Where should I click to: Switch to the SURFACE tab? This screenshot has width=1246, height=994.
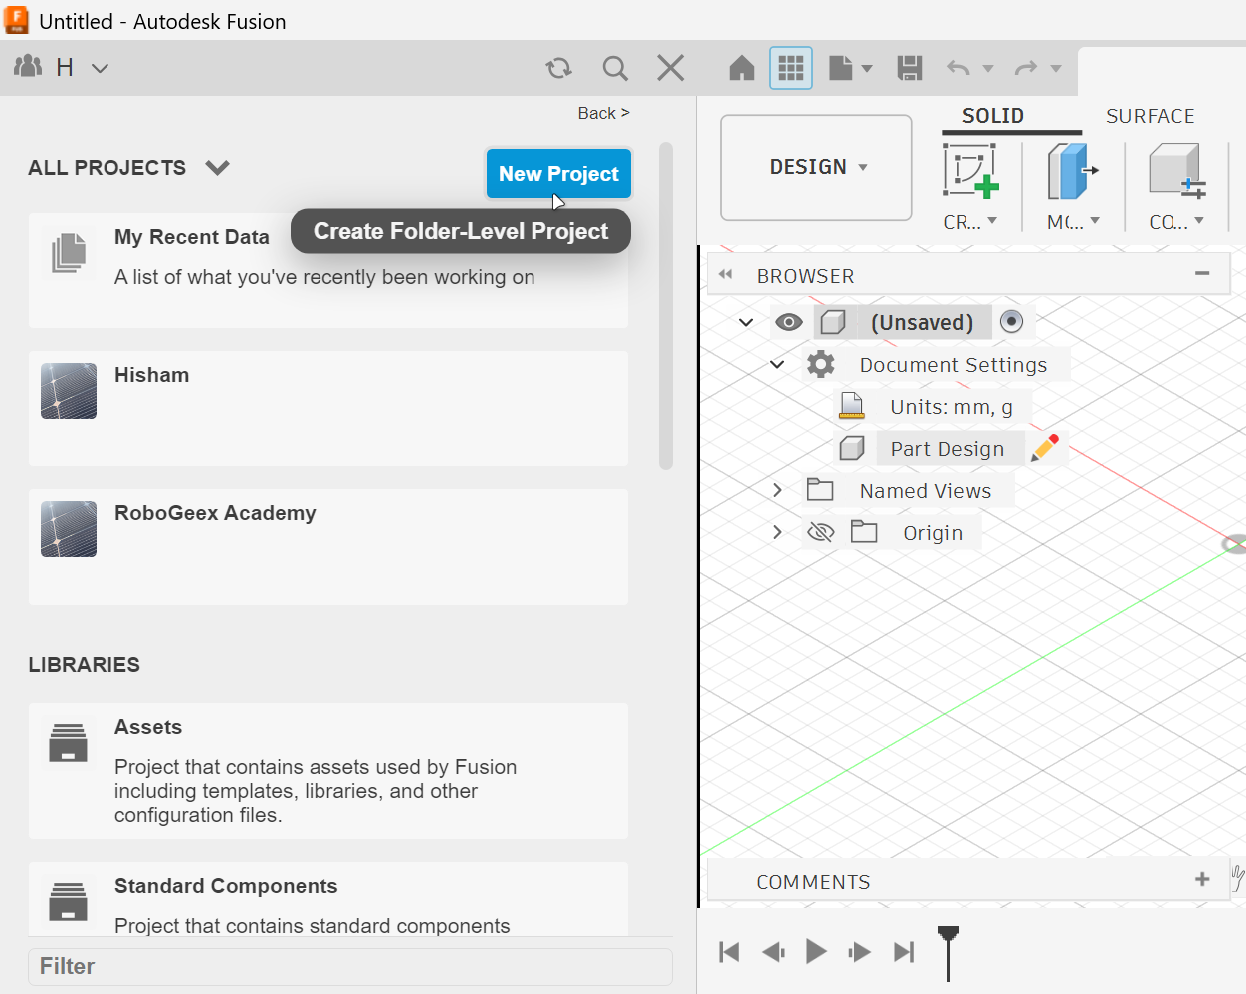tap(1150, 116)
